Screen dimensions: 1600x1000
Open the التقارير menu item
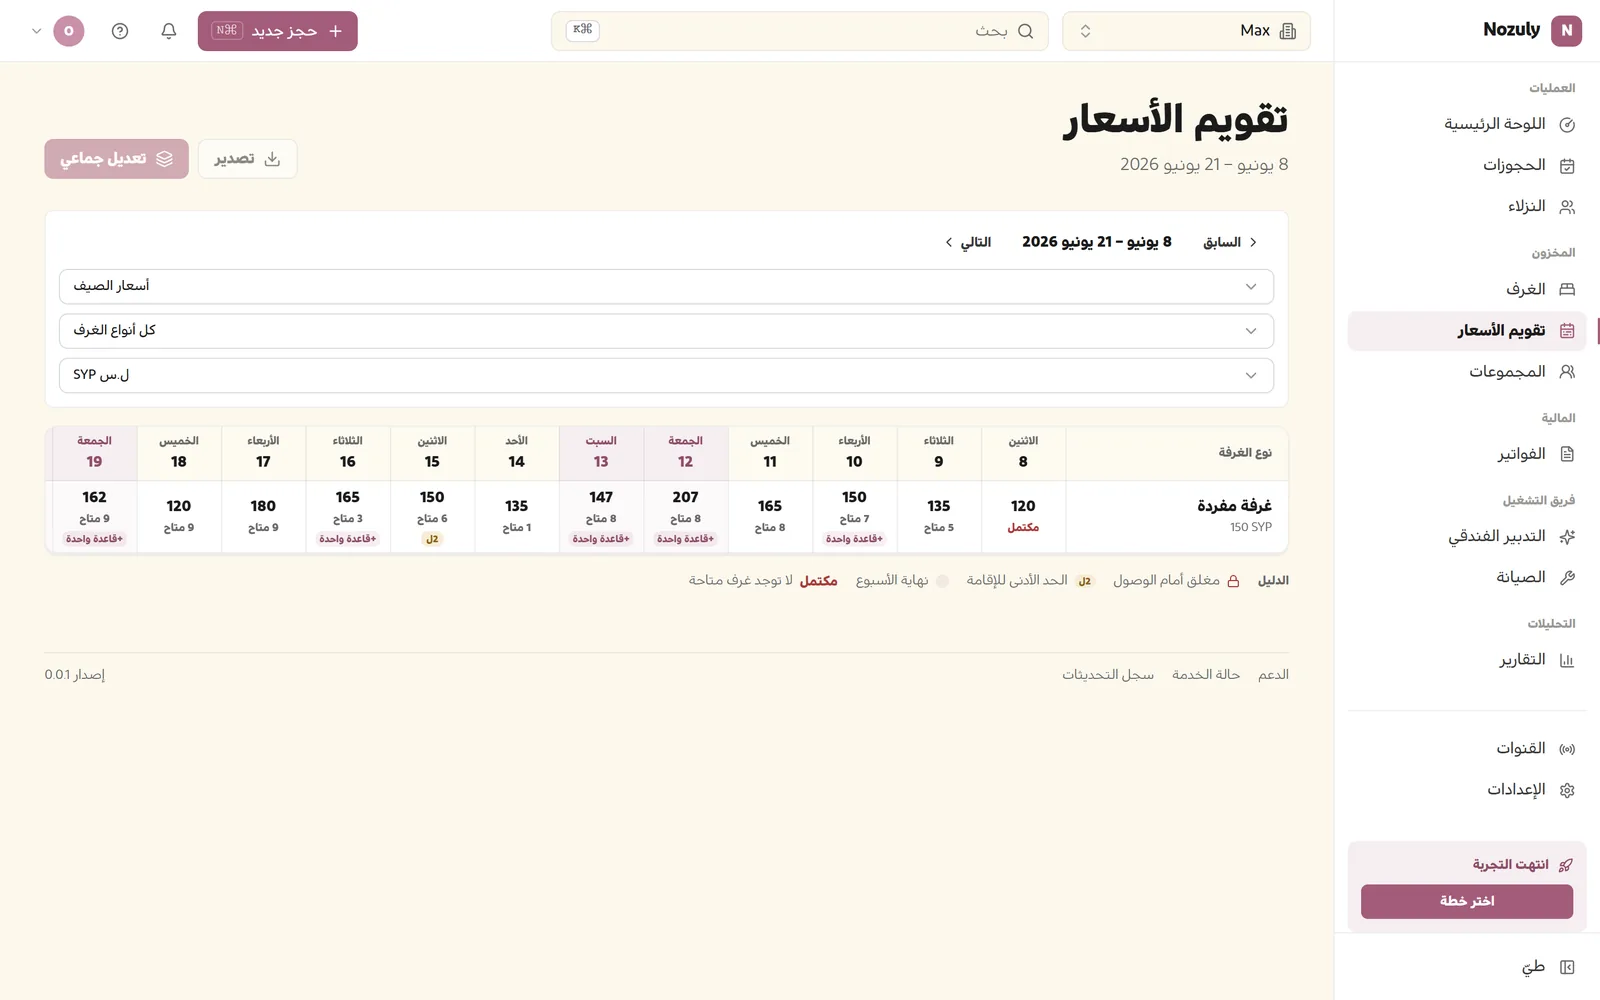1467,660
